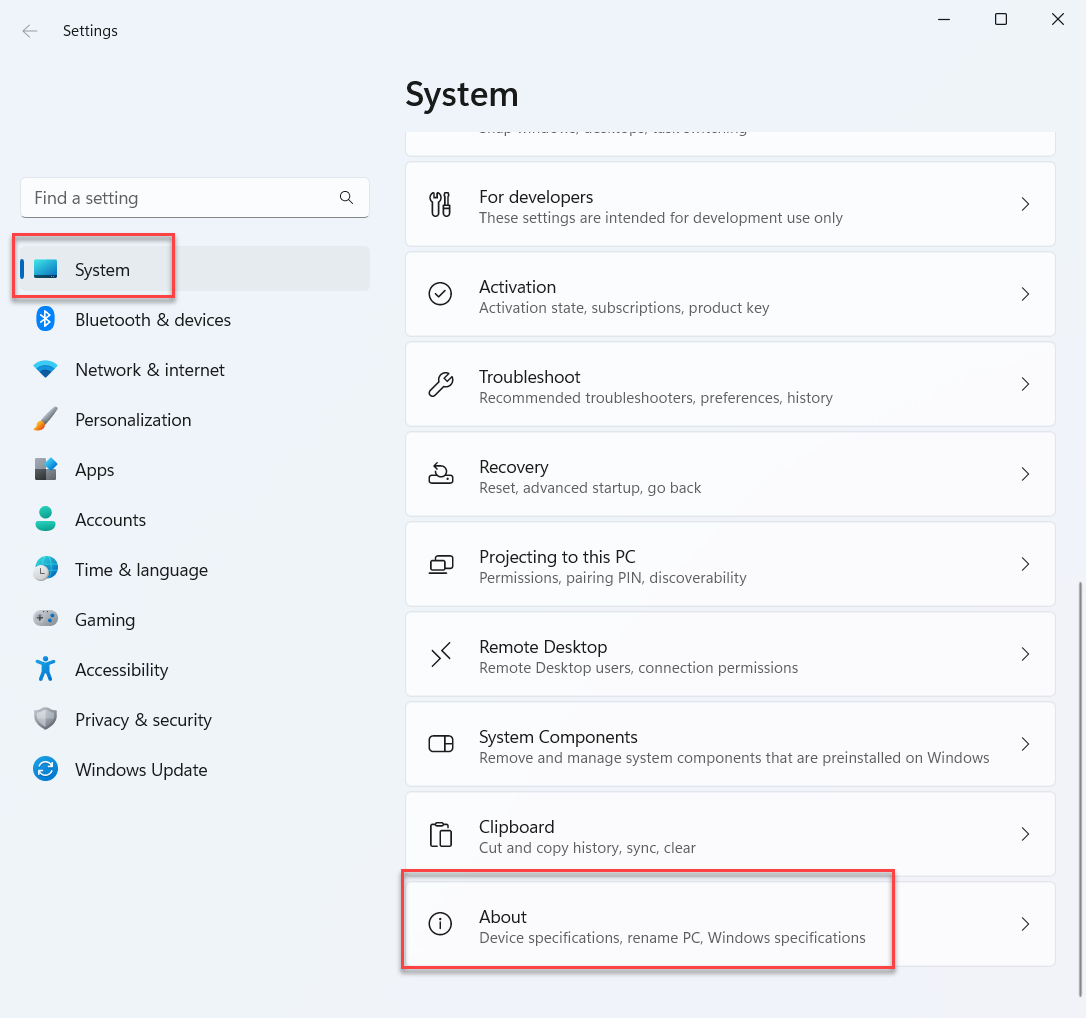This screenshot has width=1086, height=1018.
Task: Click 'Cut and copy history, sync, clear' text
Action: click(x=587, y=848)
